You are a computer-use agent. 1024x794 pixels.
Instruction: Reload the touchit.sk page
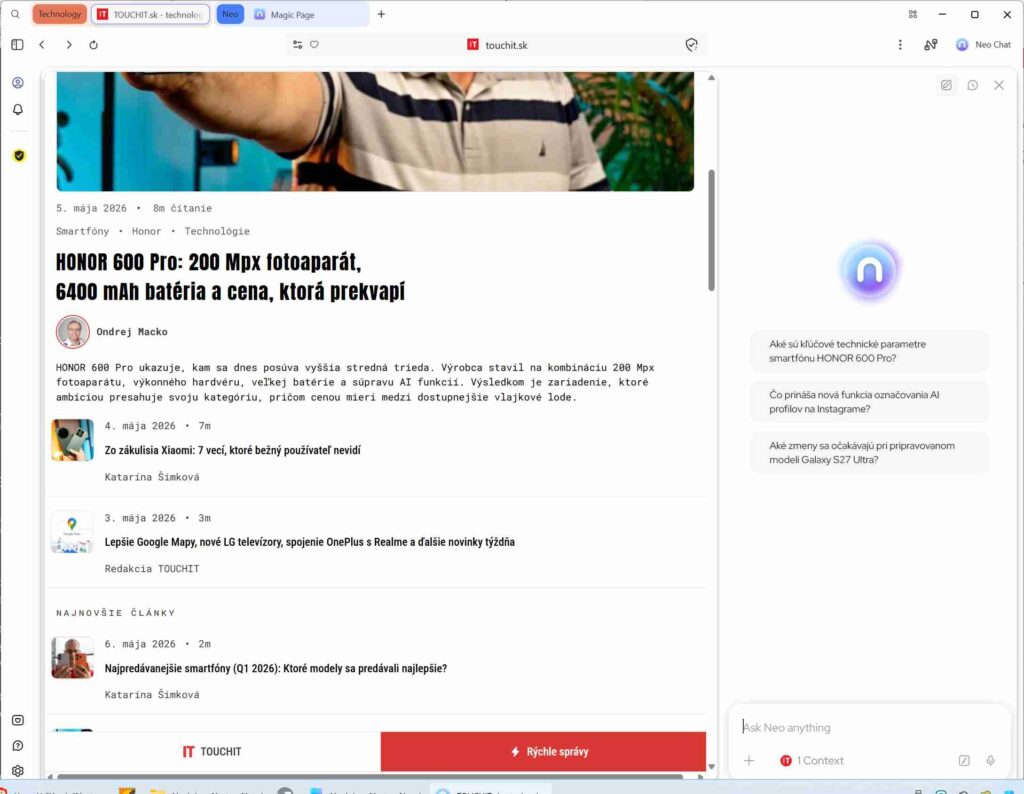coord(93,44)
